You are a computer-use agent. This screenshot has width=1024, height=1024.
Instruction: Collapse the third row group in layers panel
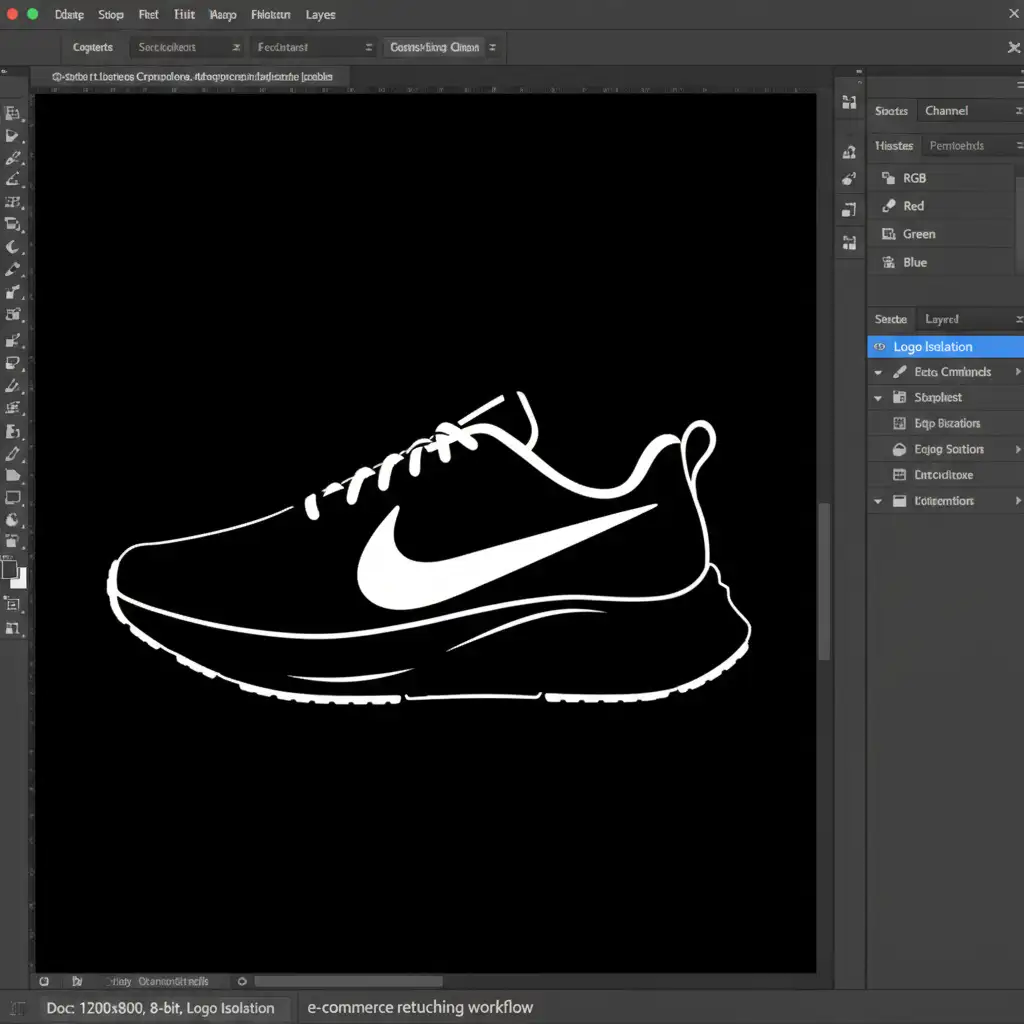[878, 398]
